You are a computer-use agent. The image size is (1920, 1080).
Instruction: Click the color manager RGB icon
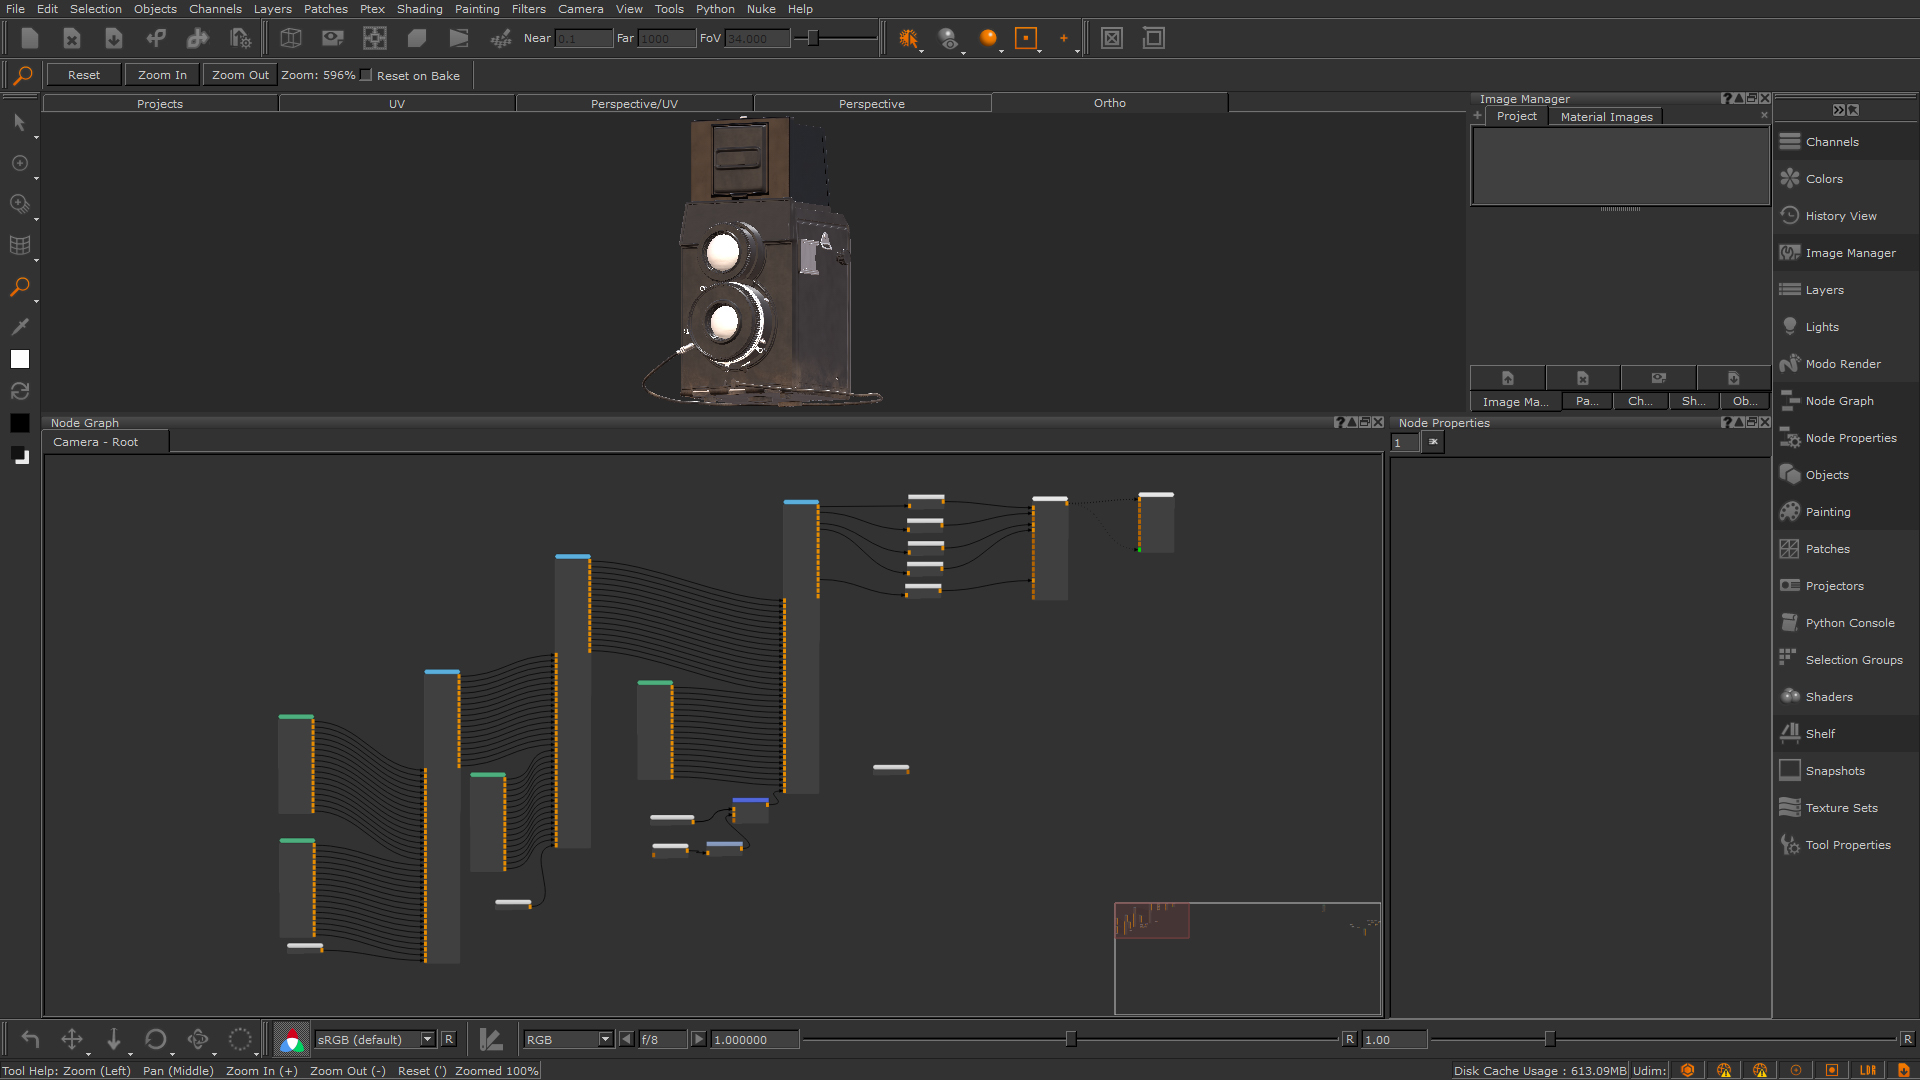coord(291,1040)
